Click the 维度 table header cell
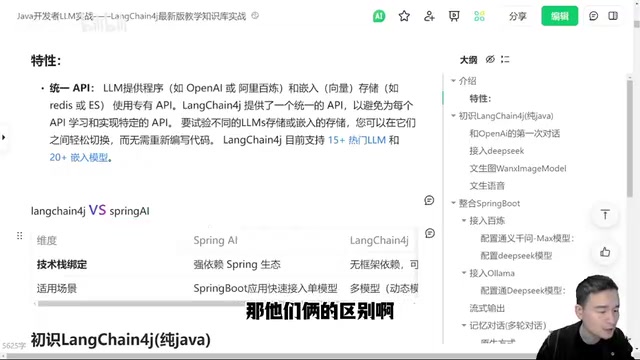This screenshot has height=360, width=640. pyautogui.click(x=47, y=241)
